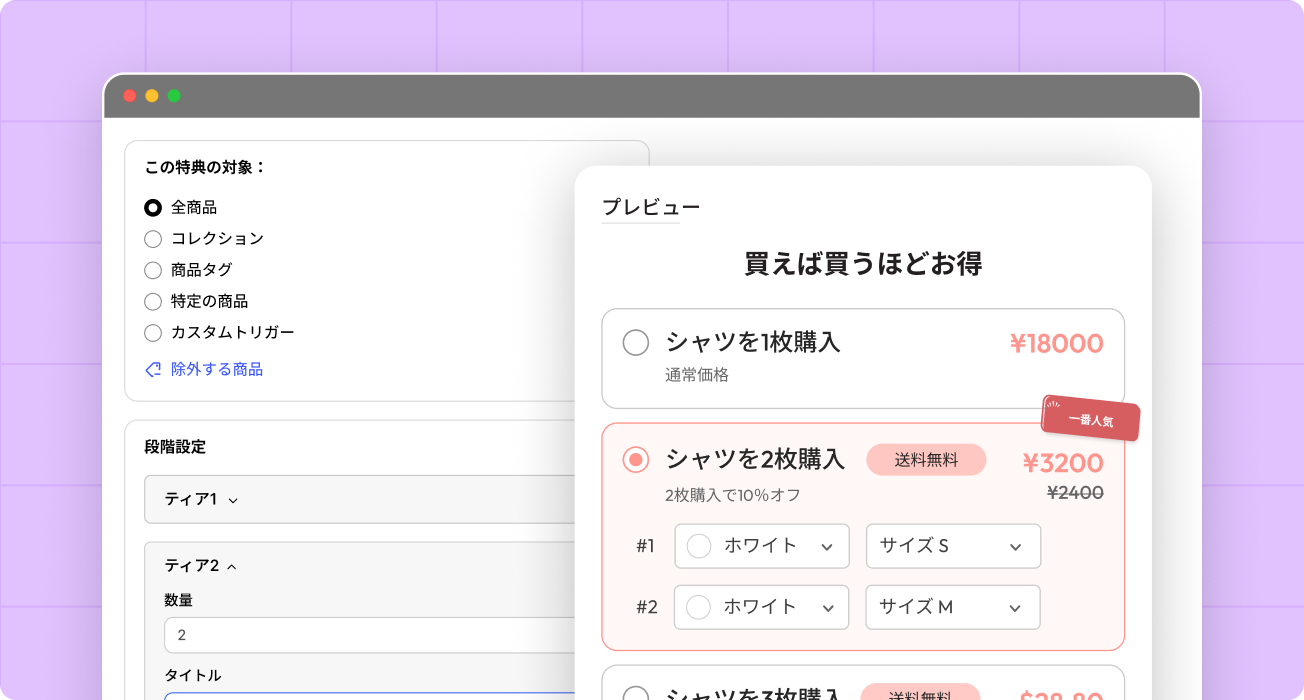Click the 段階設定 heading
The height and width of the screenshot is (700, 1304).
[x=175, y=447]
